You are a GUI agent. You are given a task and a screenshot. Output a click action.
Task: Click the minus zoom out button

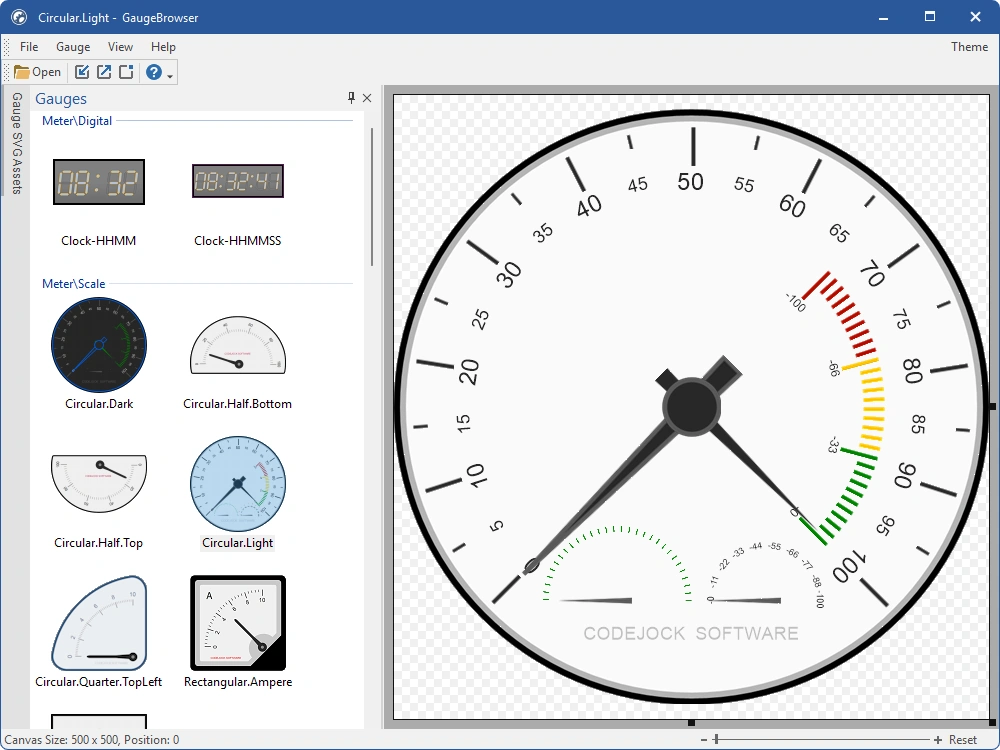click(703, 740)
